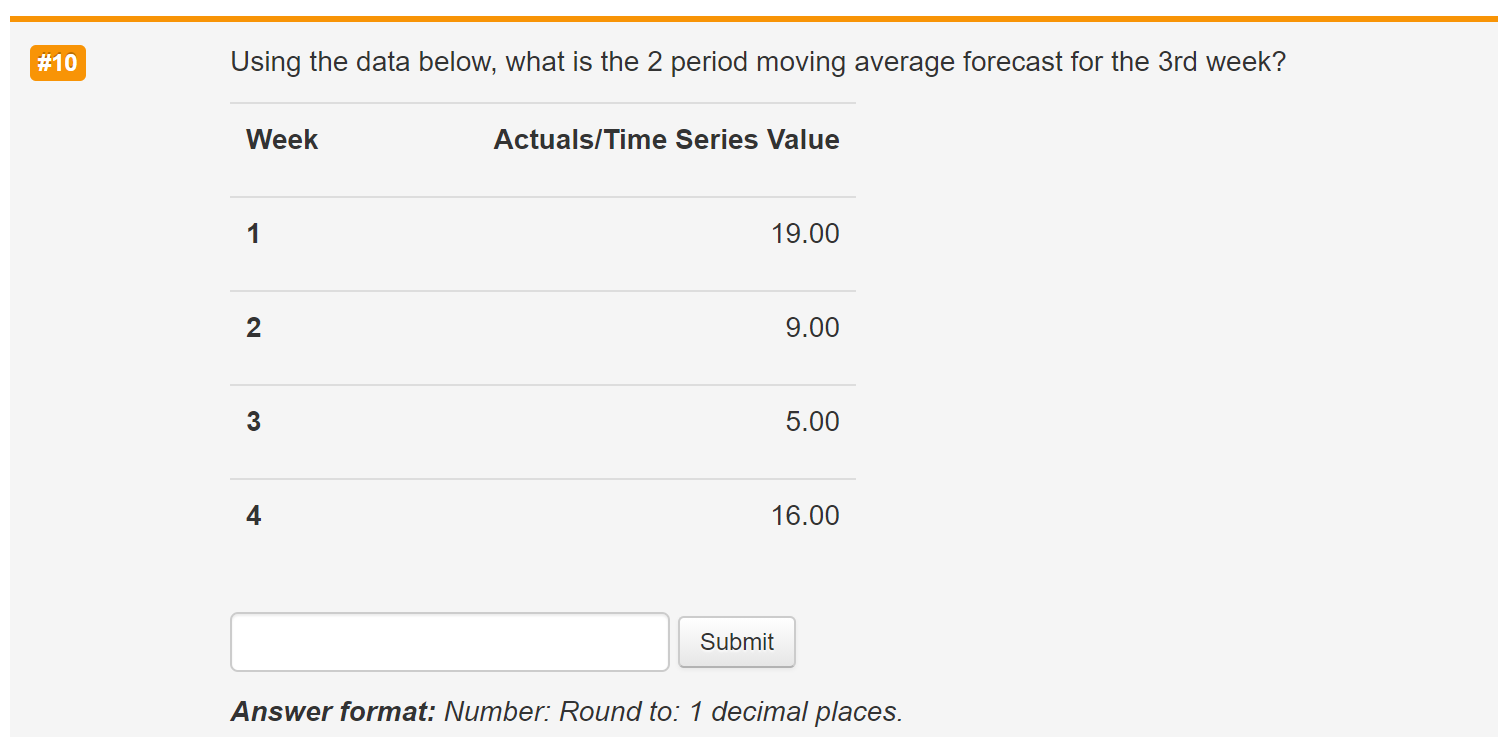Click the Week 1 row label
The height and width of the screenshot is (737, 1498).
(x=252, y=233)
